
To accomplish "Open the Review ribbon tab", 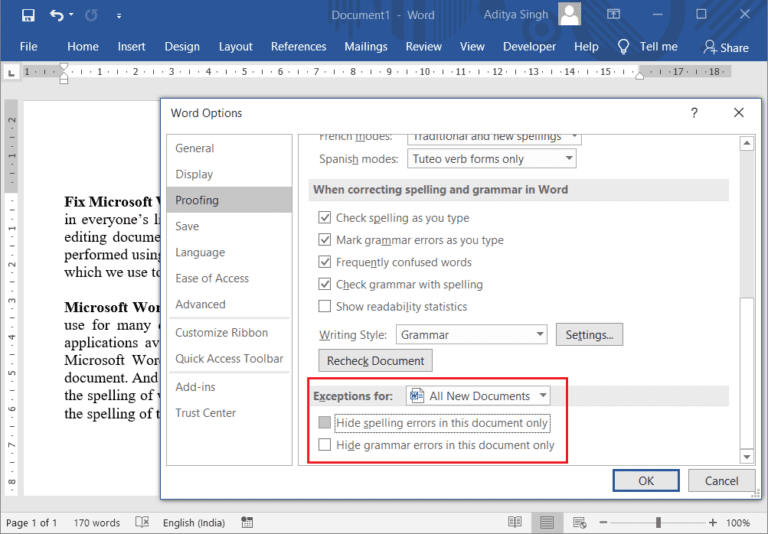I will pyautogui.click(x=424, y=47).
